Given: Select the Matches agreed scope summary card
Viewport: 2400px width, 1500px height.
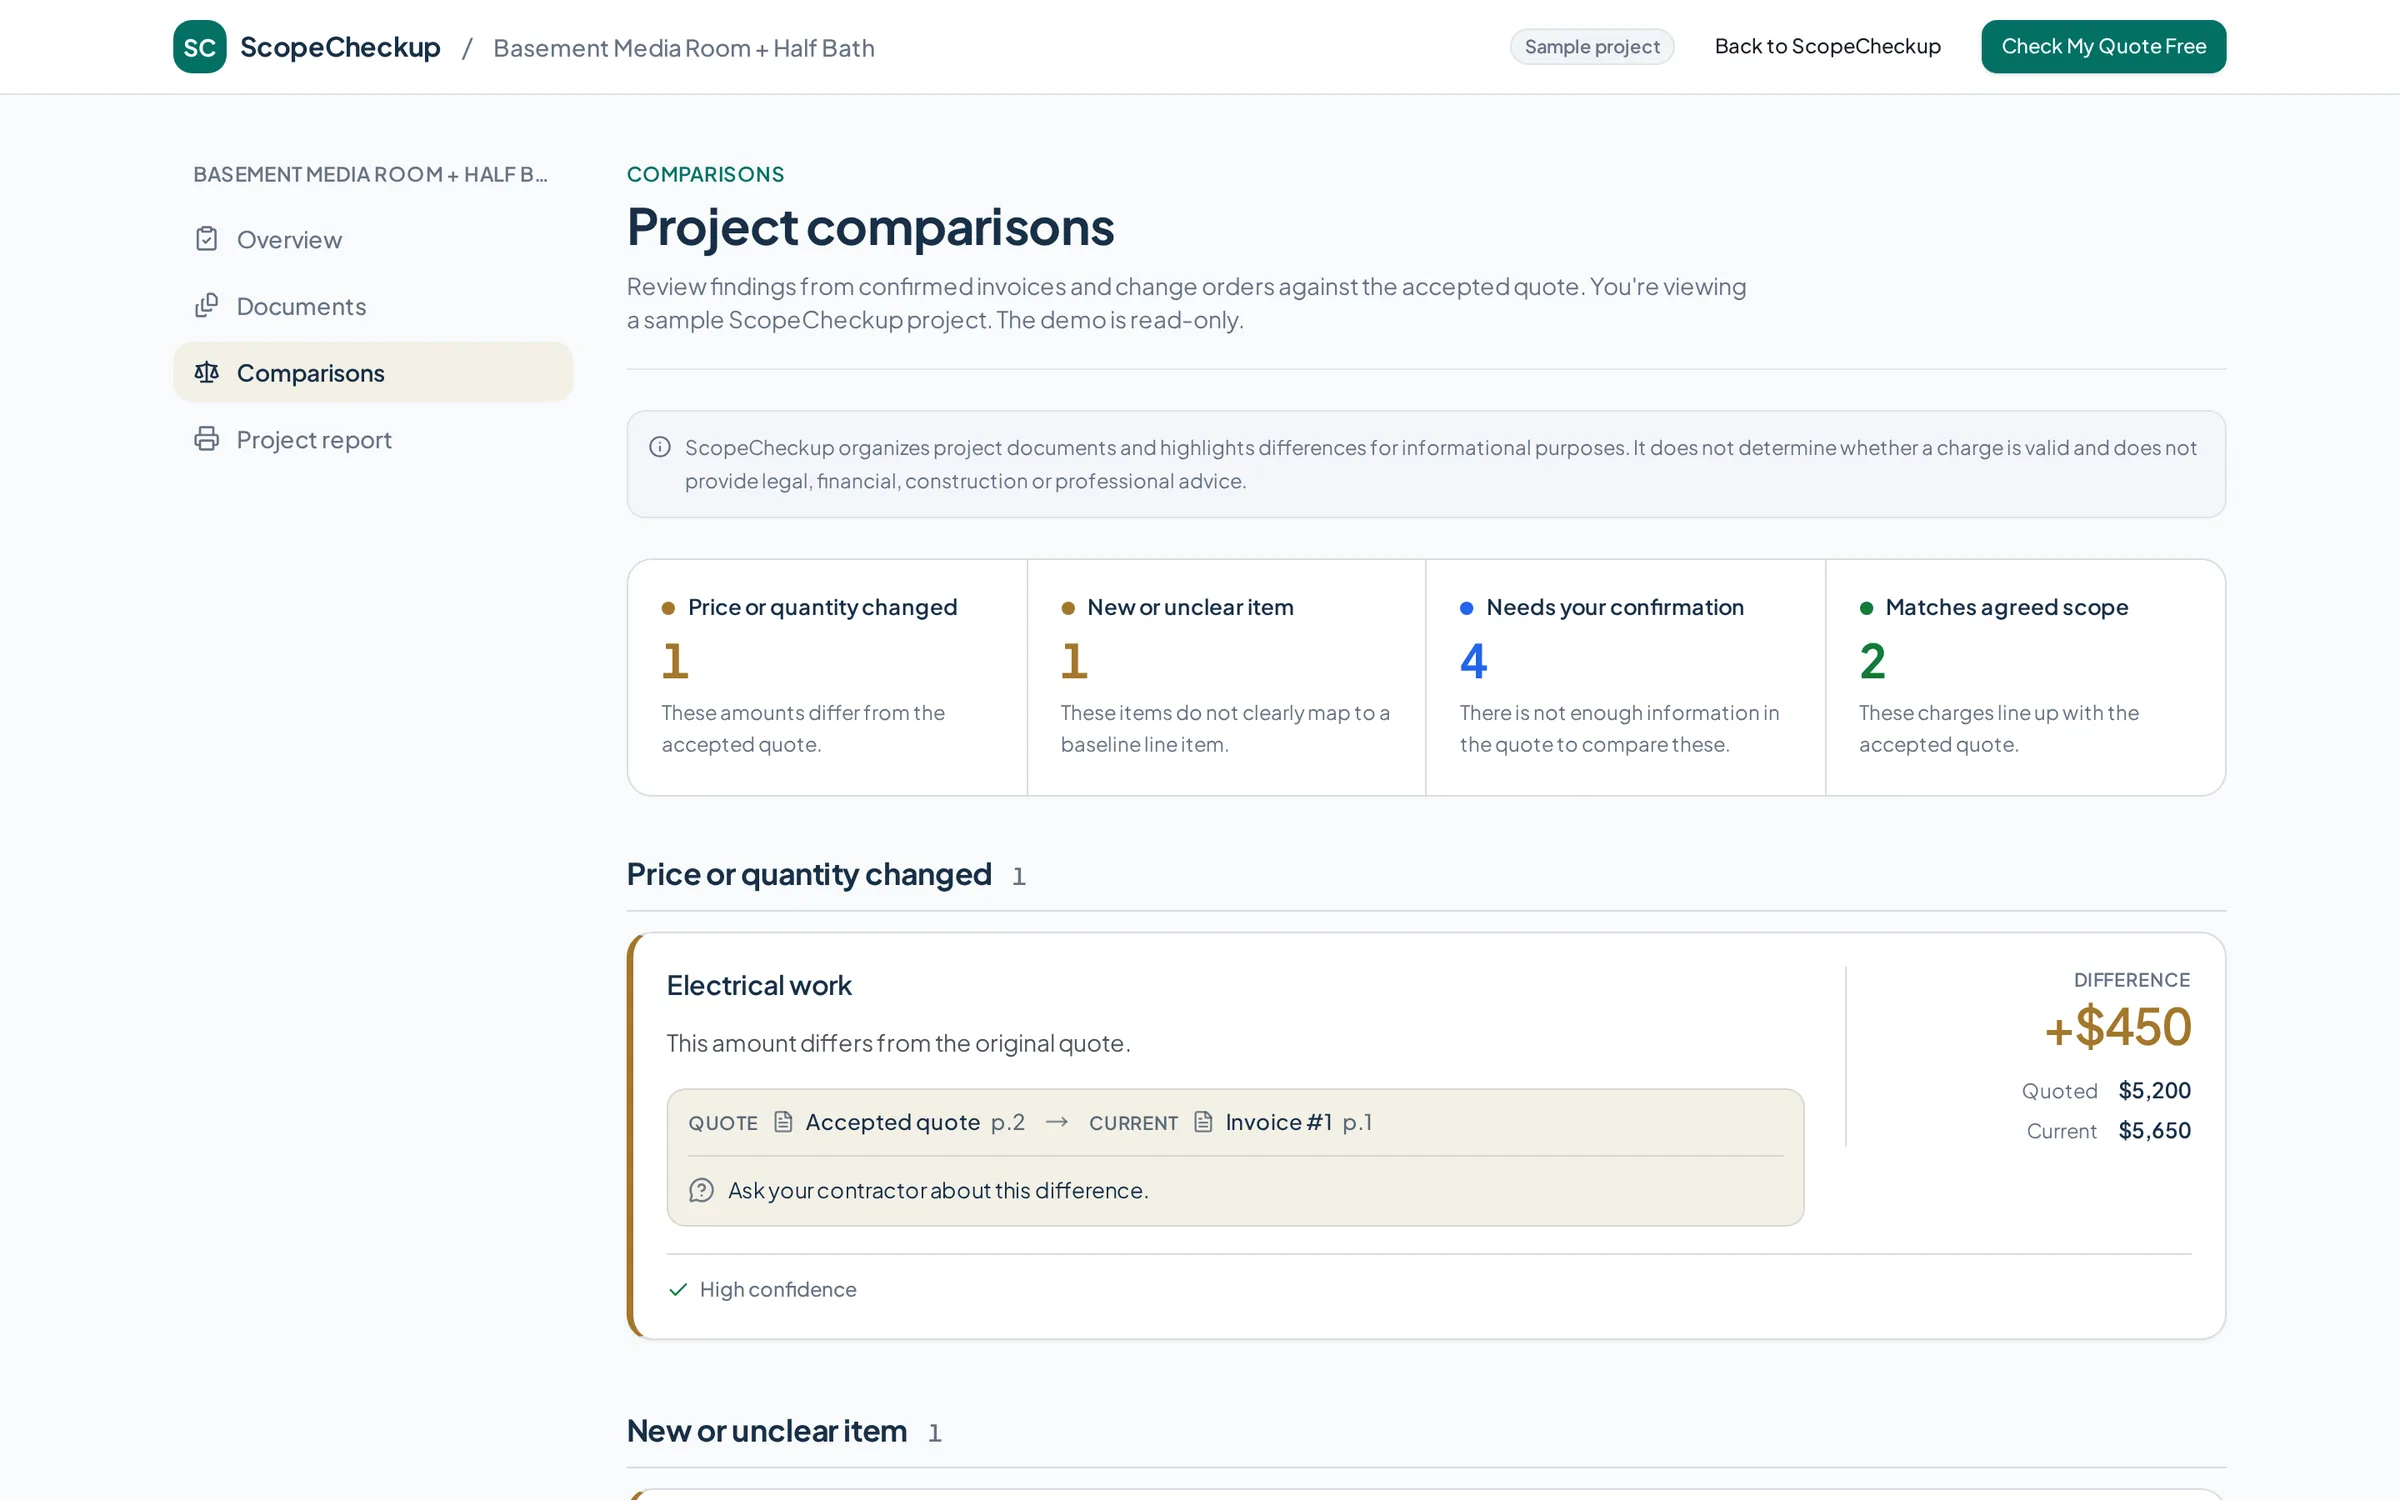Looking at the screenshot, I should [2025, 677].
